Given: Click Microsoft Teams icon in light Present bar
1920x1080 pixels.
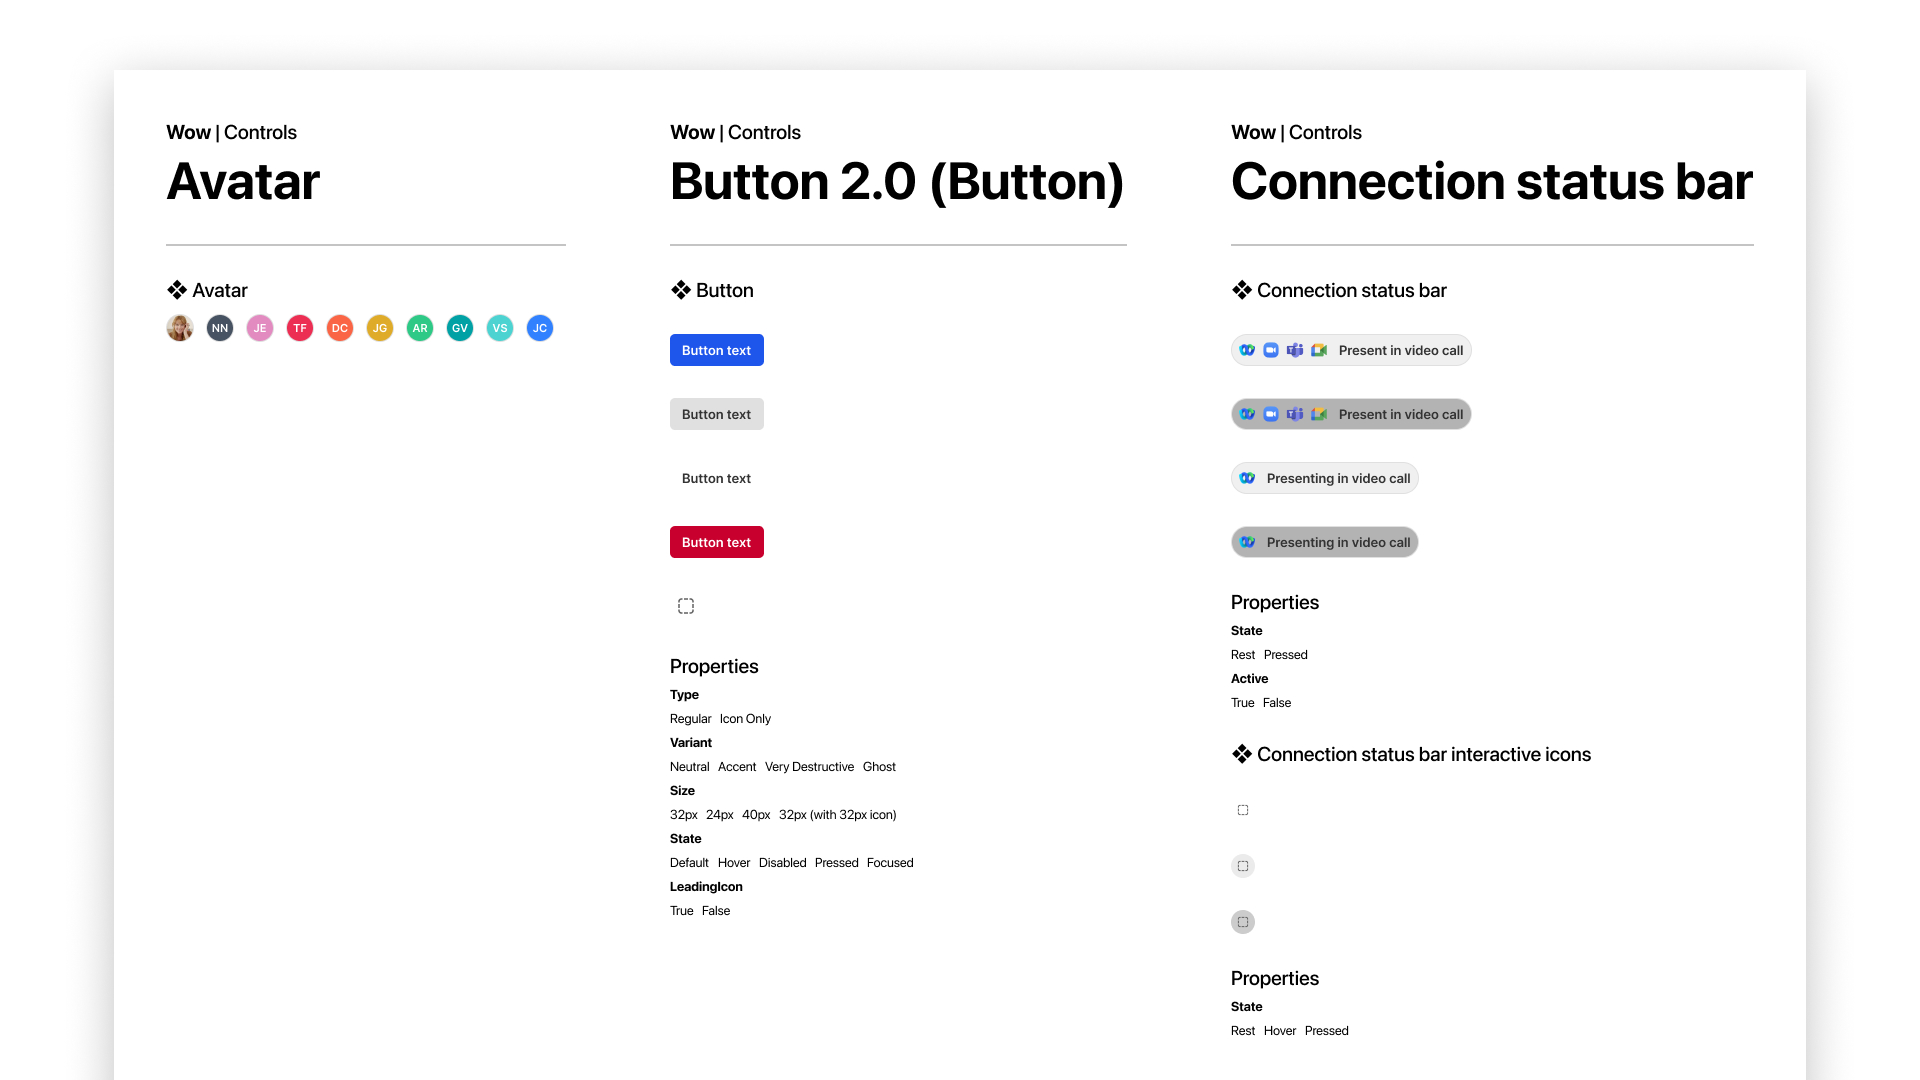Looking at the screenshot, I should [x=1295, y=350].
